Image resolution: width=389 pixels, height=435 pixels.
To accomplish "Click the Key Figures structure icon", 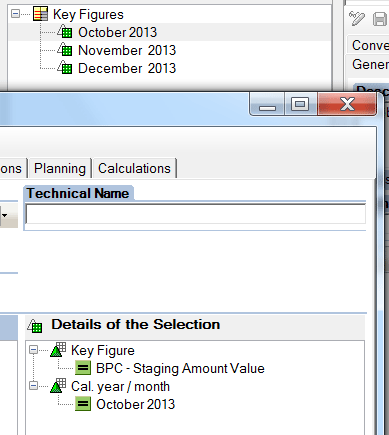I will [40, 14].
